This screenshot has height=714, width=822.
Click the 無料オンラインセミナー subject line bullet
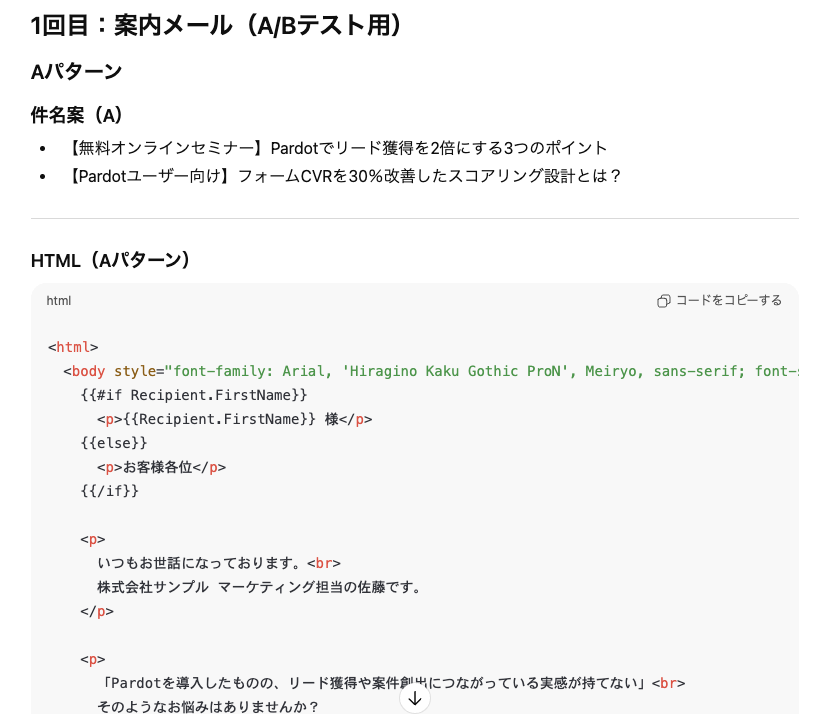click(x=337, y=148)
